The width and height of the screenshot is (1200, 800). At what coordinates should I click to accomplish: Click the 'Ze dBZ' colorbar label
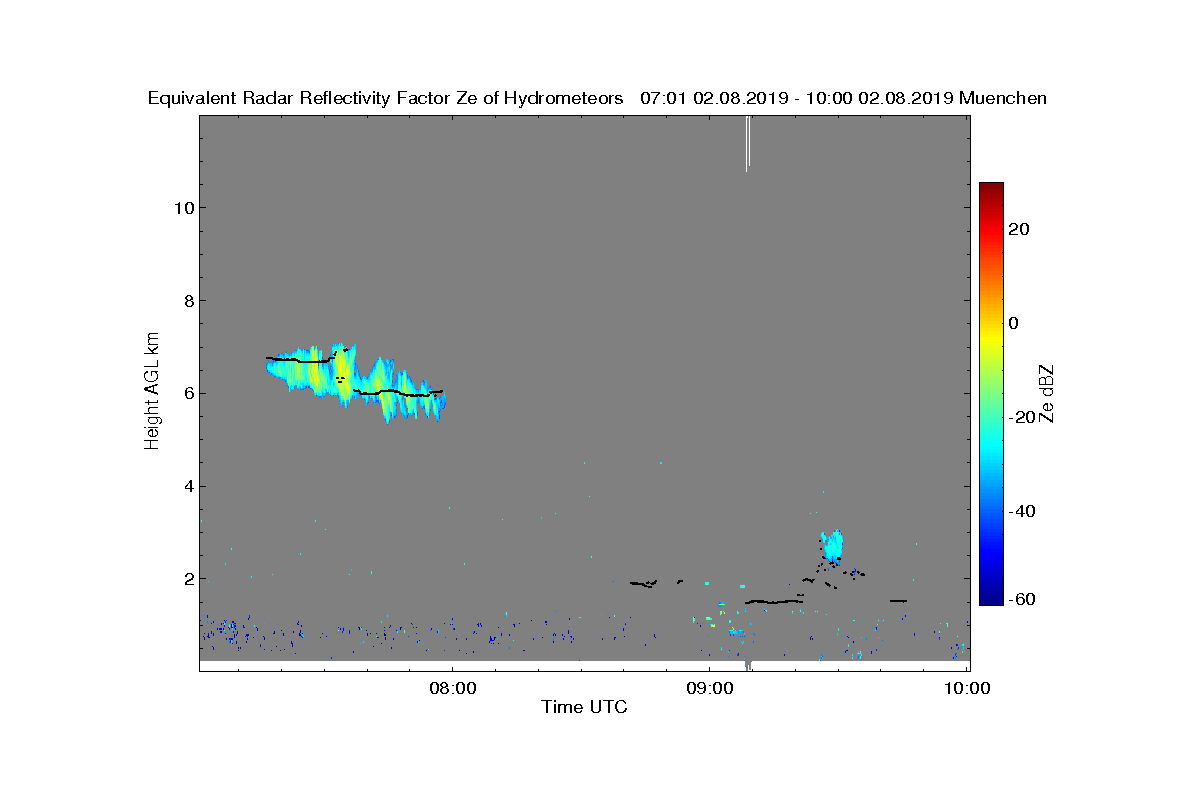click(1049, 394)
